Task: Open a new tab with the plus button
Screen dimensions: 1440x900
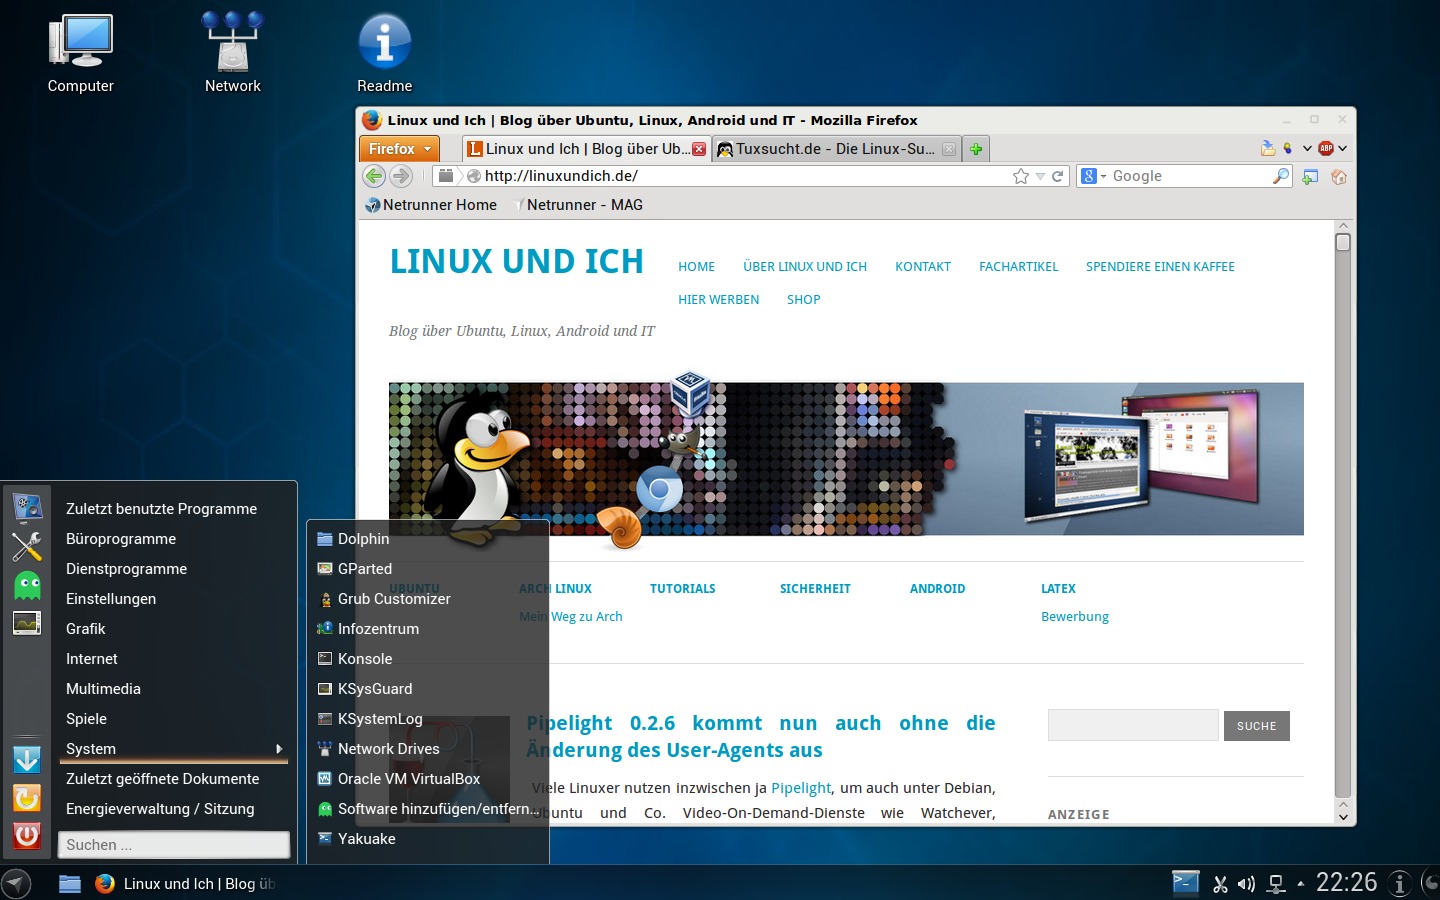Action: 976,149
